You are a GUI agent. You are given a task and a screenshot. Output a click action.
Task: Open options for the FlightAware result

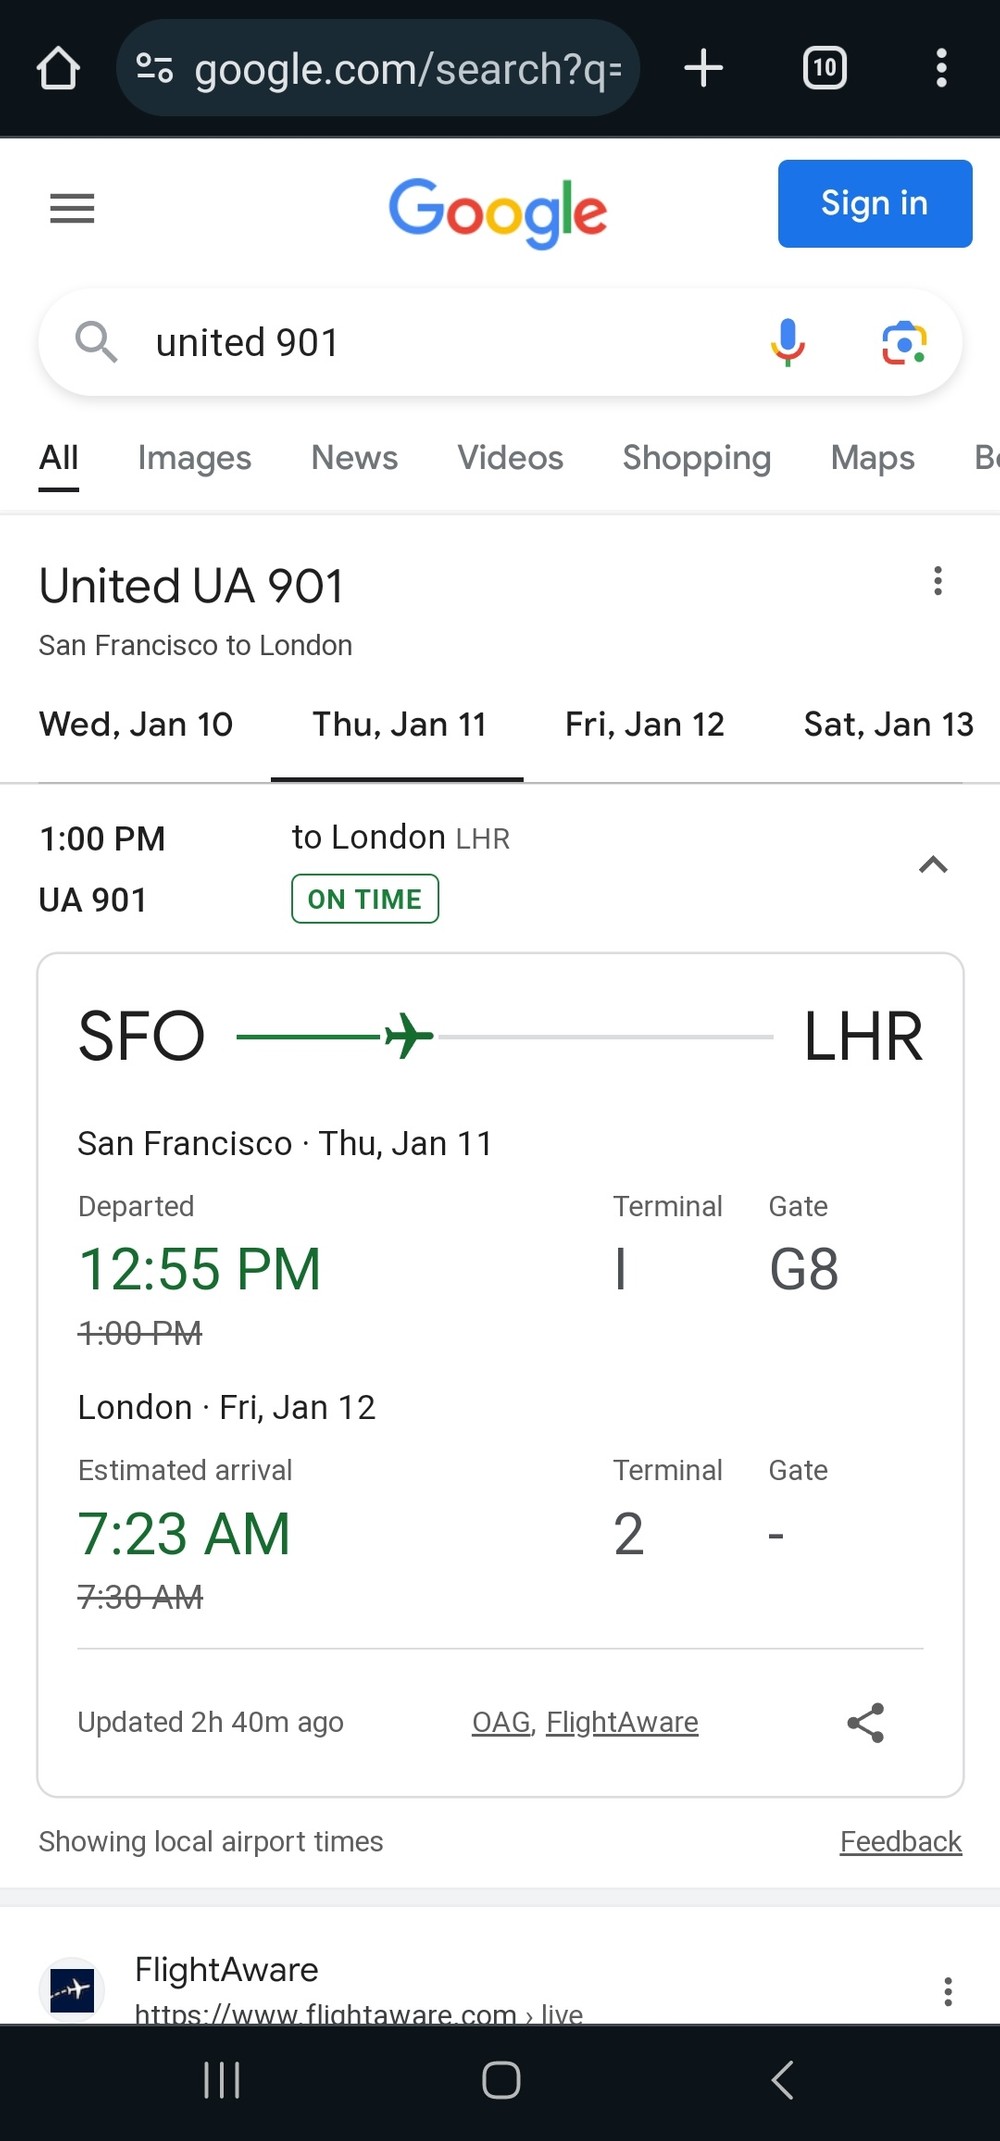pyautogui.click(x=947, y=1991)
